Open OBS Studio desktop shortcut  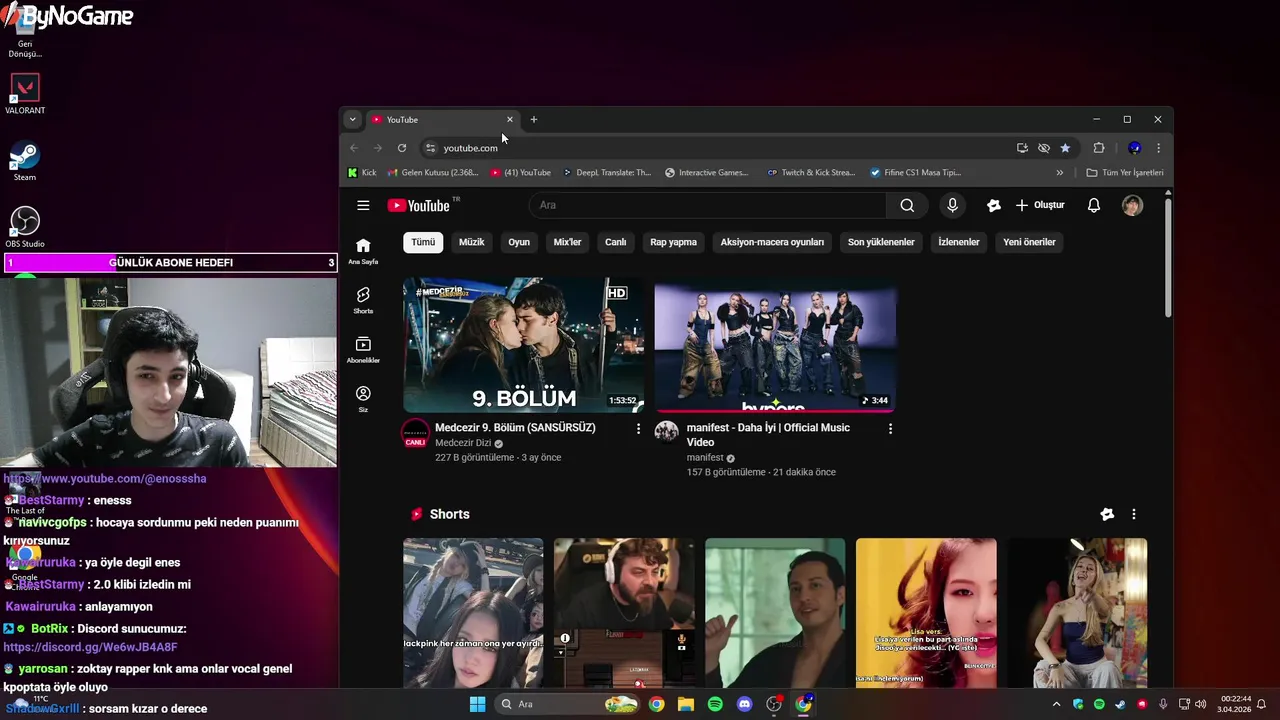(x=25, y=227)
